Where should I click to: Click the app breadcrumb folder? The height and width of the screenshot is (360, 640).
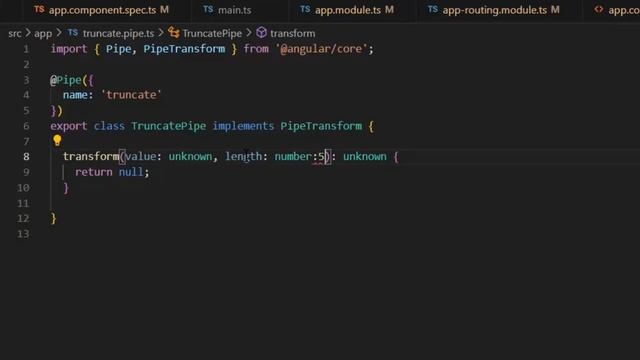(43, 33)
